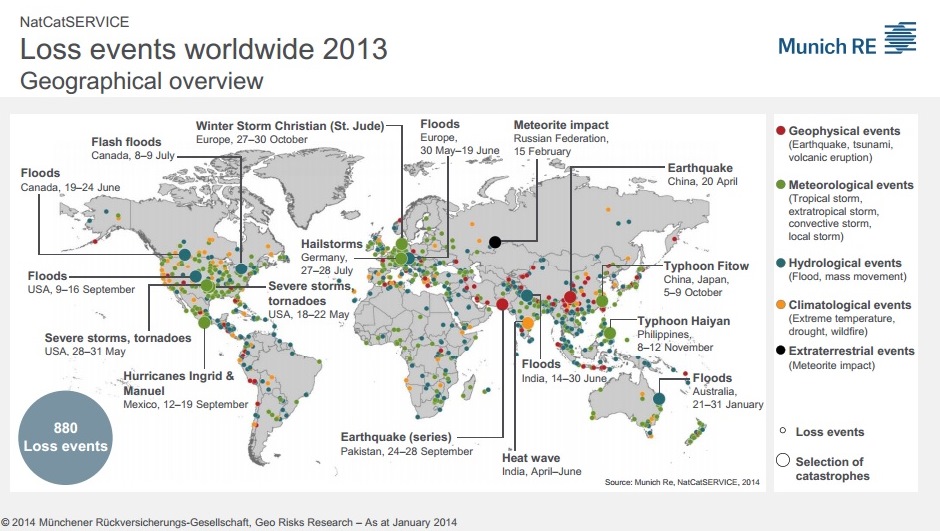Click the 'Geophysical events' legend label
Image resolution: width=940 pixels, height=531 pixels.
coord(844,131)
